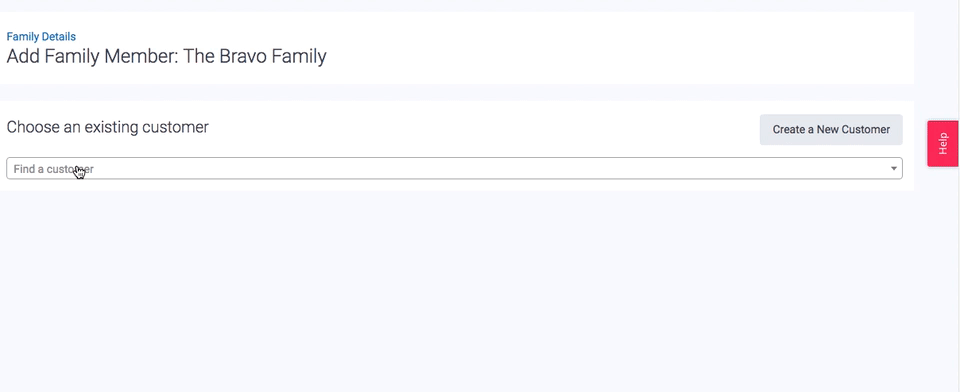Expand the customer dropdown arrow
This screenshot has width=960, height=392.
tap(893, 168)
